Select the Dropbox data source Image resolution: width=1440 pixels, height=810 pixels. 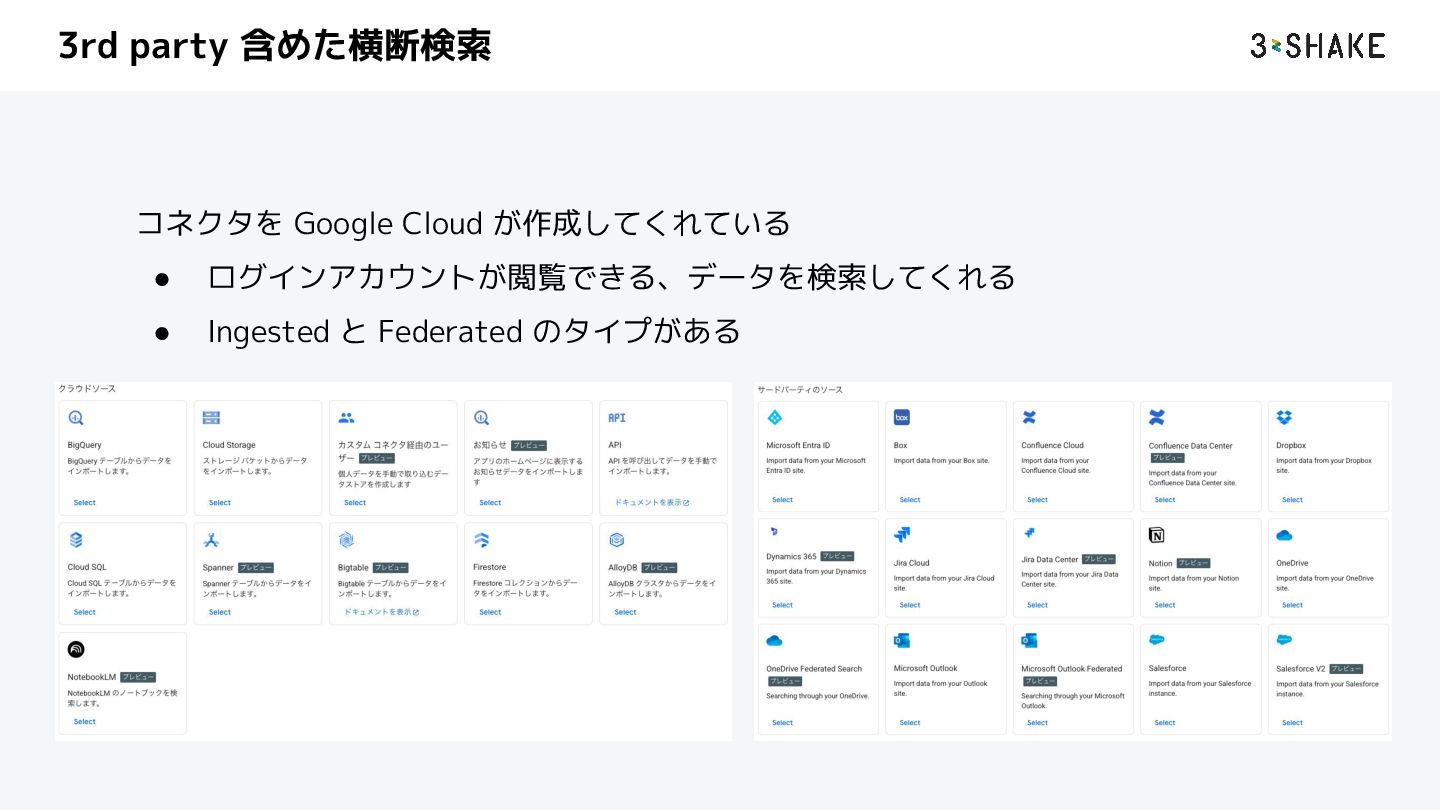click(x=1293, y=500)
